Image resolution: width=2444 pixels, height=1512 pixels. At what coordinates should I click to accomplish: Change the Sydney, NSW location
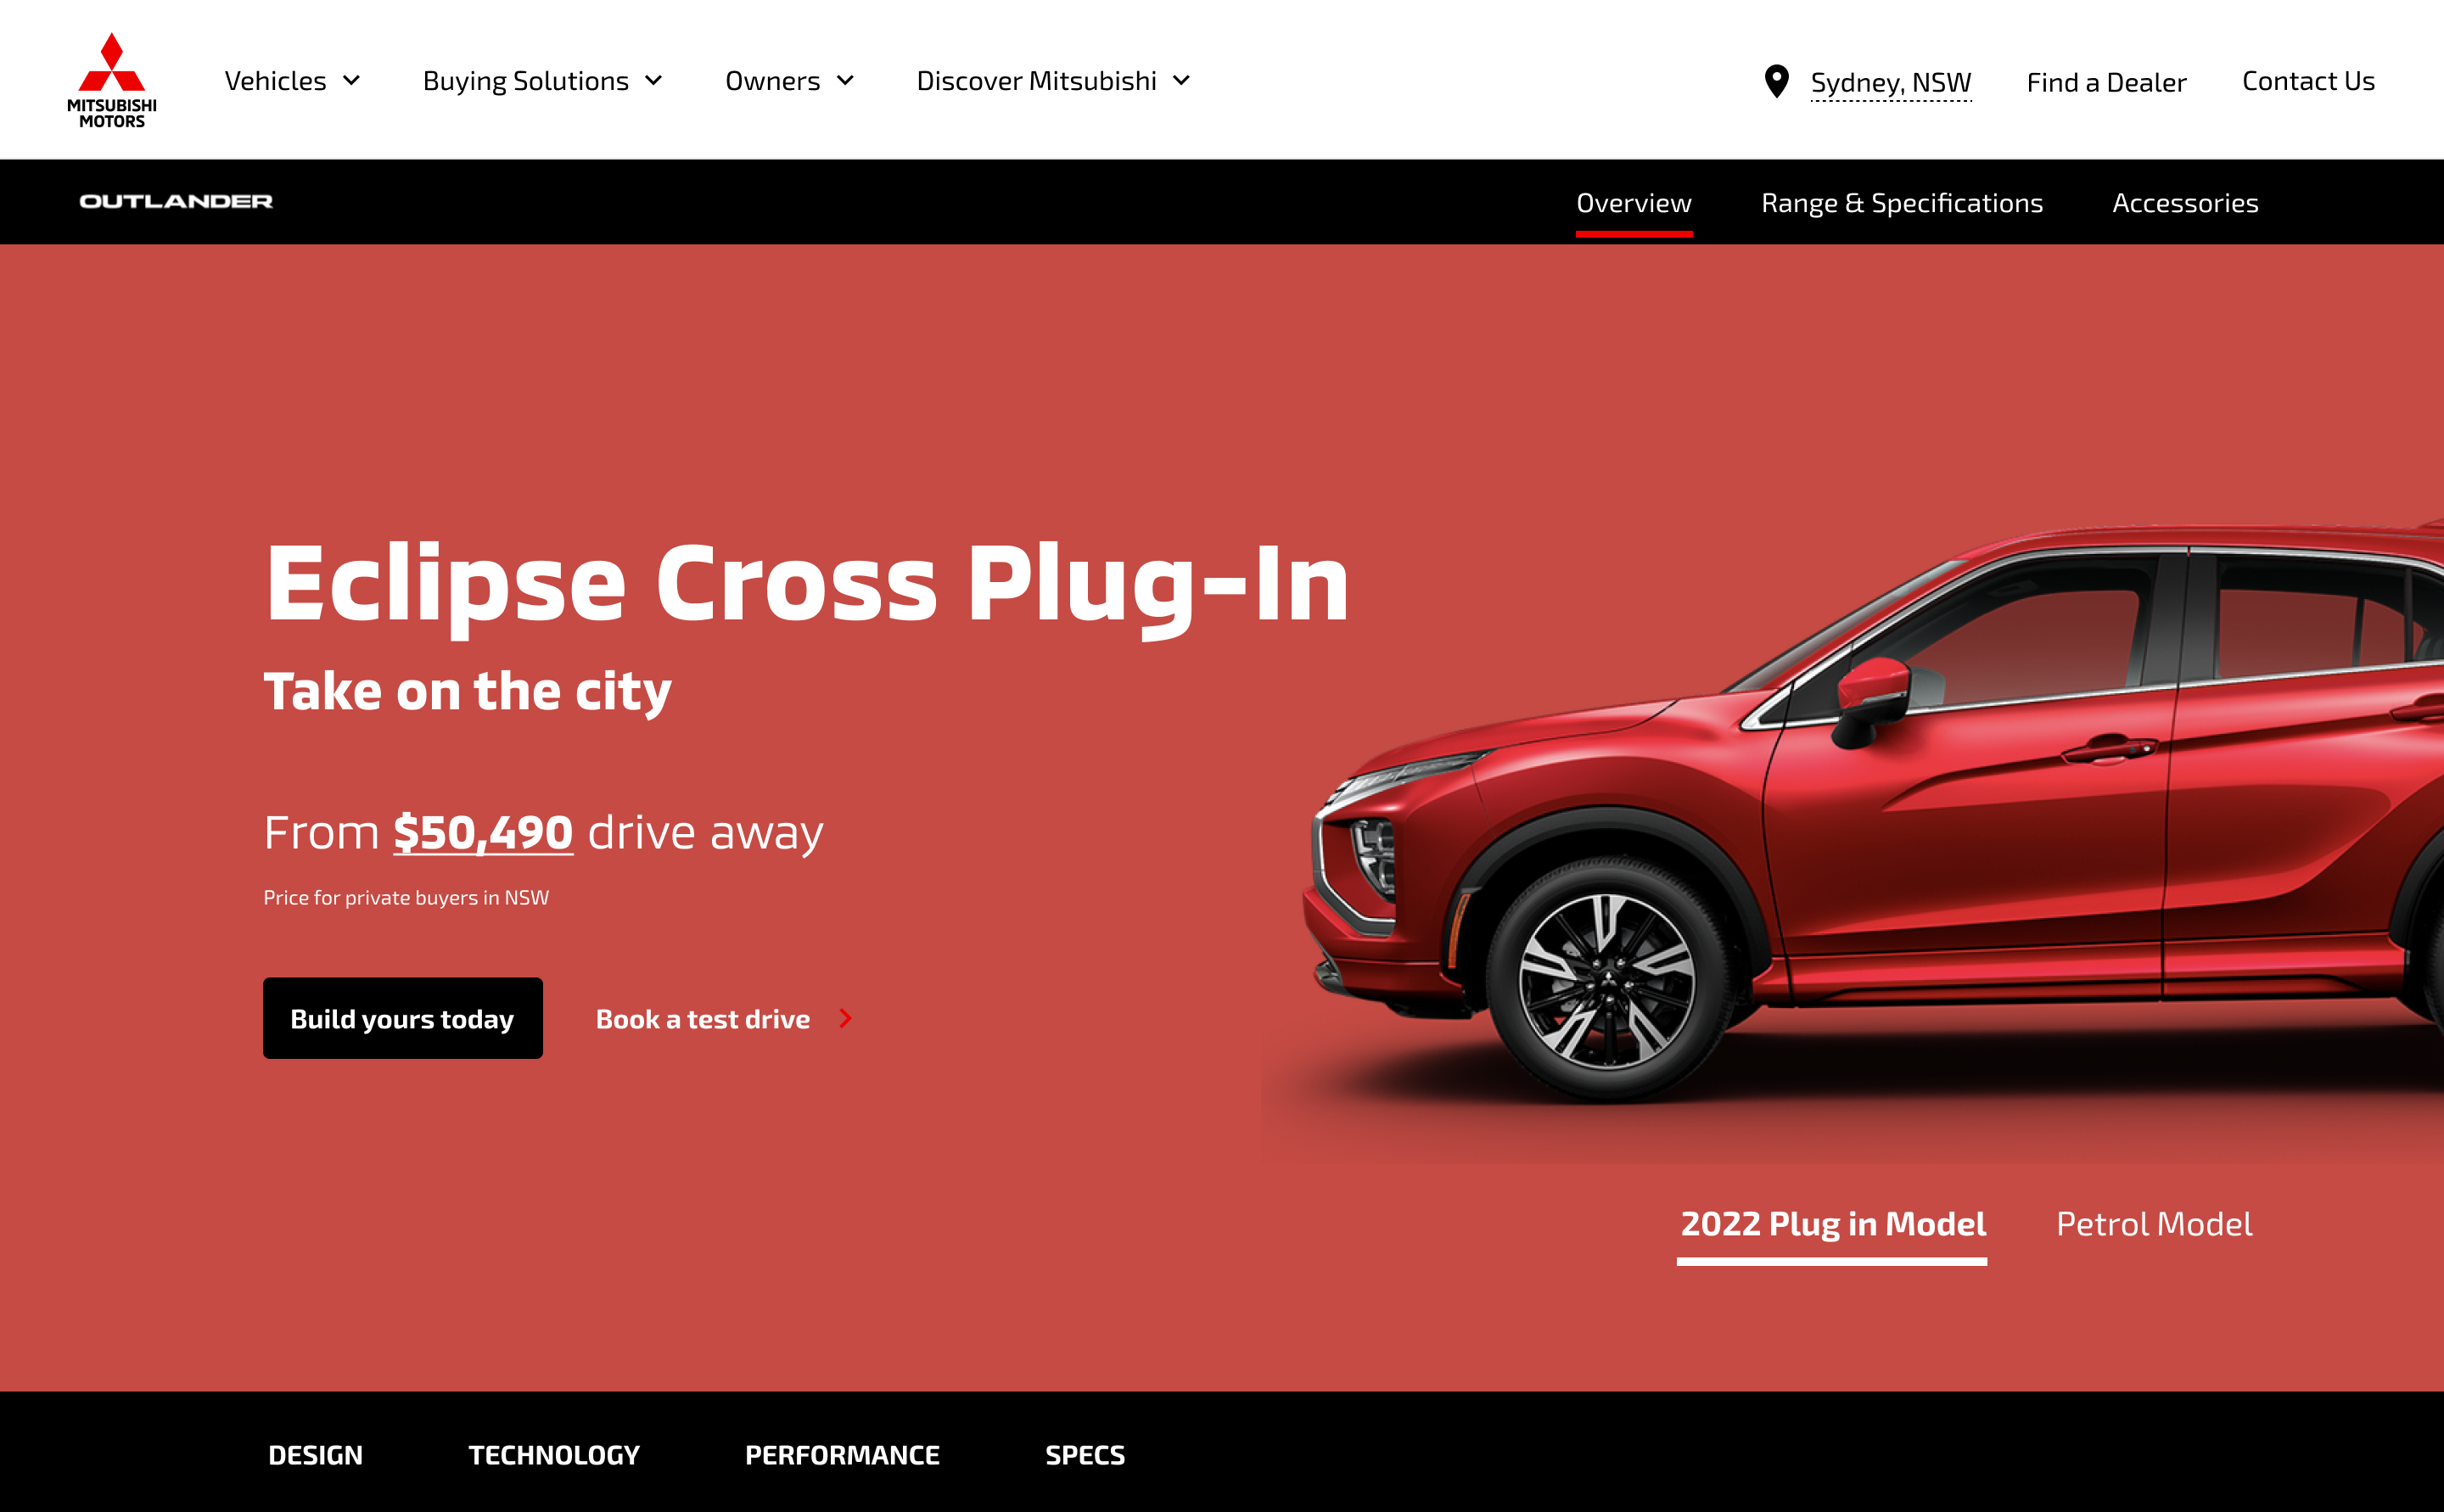1891,82
